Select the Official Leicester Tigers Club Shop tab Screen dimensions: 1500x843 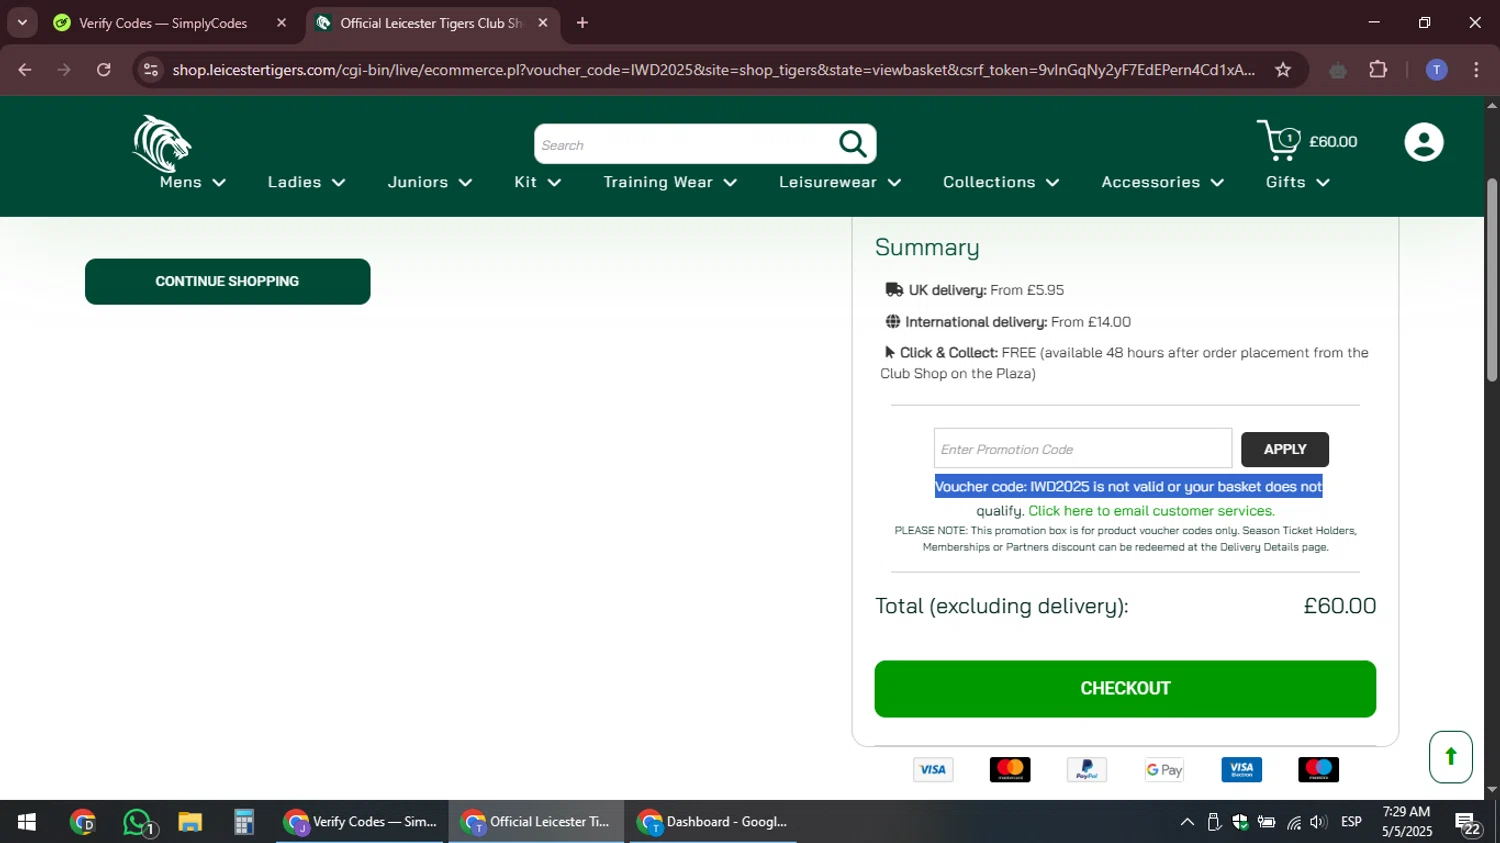(431, 23)
